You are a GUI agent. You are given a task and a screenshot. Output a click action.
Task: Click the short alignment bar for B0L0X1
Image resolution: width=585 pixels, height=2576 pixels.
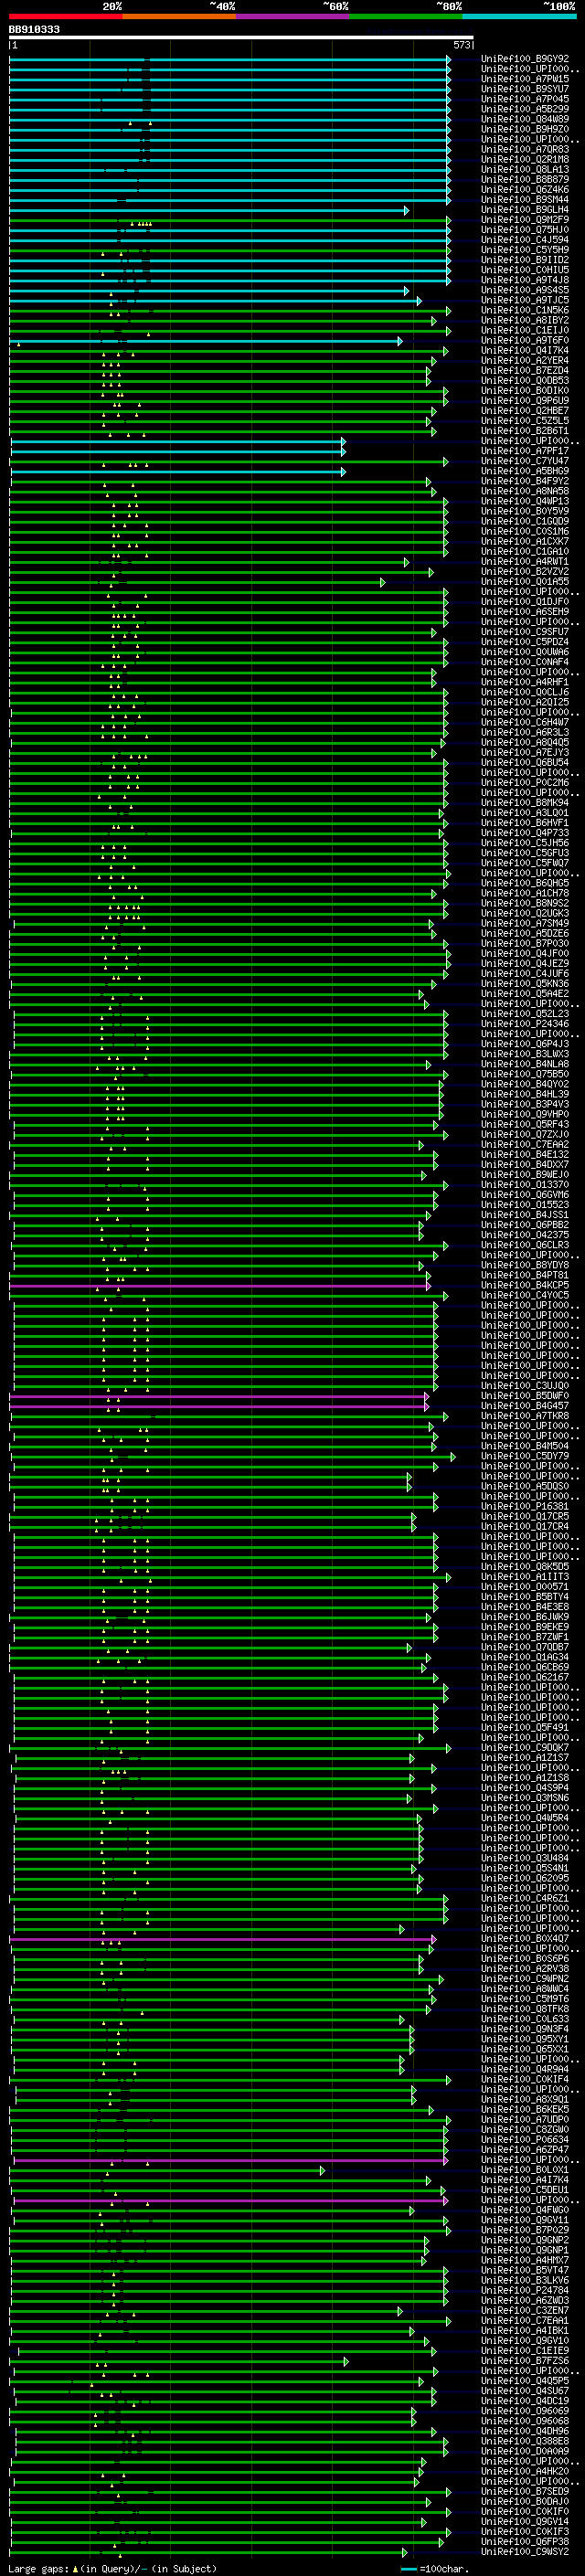click(x=167, y=2171)
